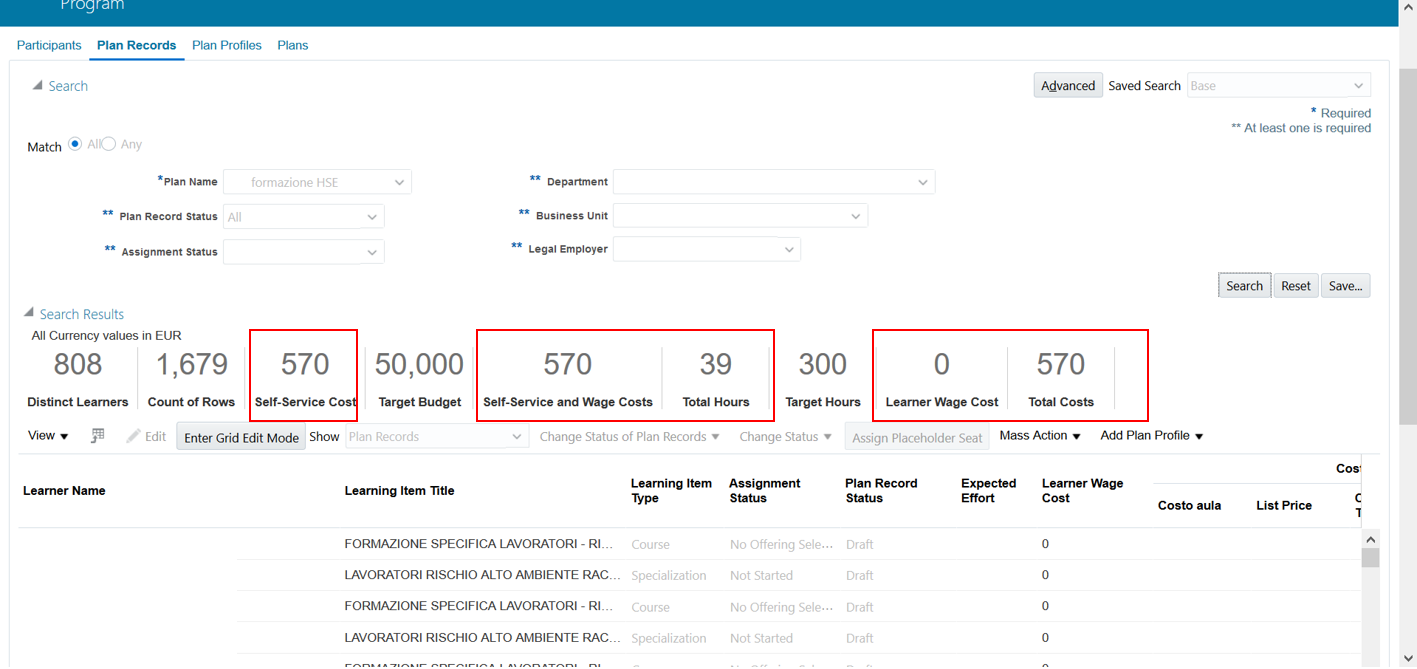1417x669 pixels.
Task: Click the Learner Wage Cost summary tile
Action: [942, 378]
